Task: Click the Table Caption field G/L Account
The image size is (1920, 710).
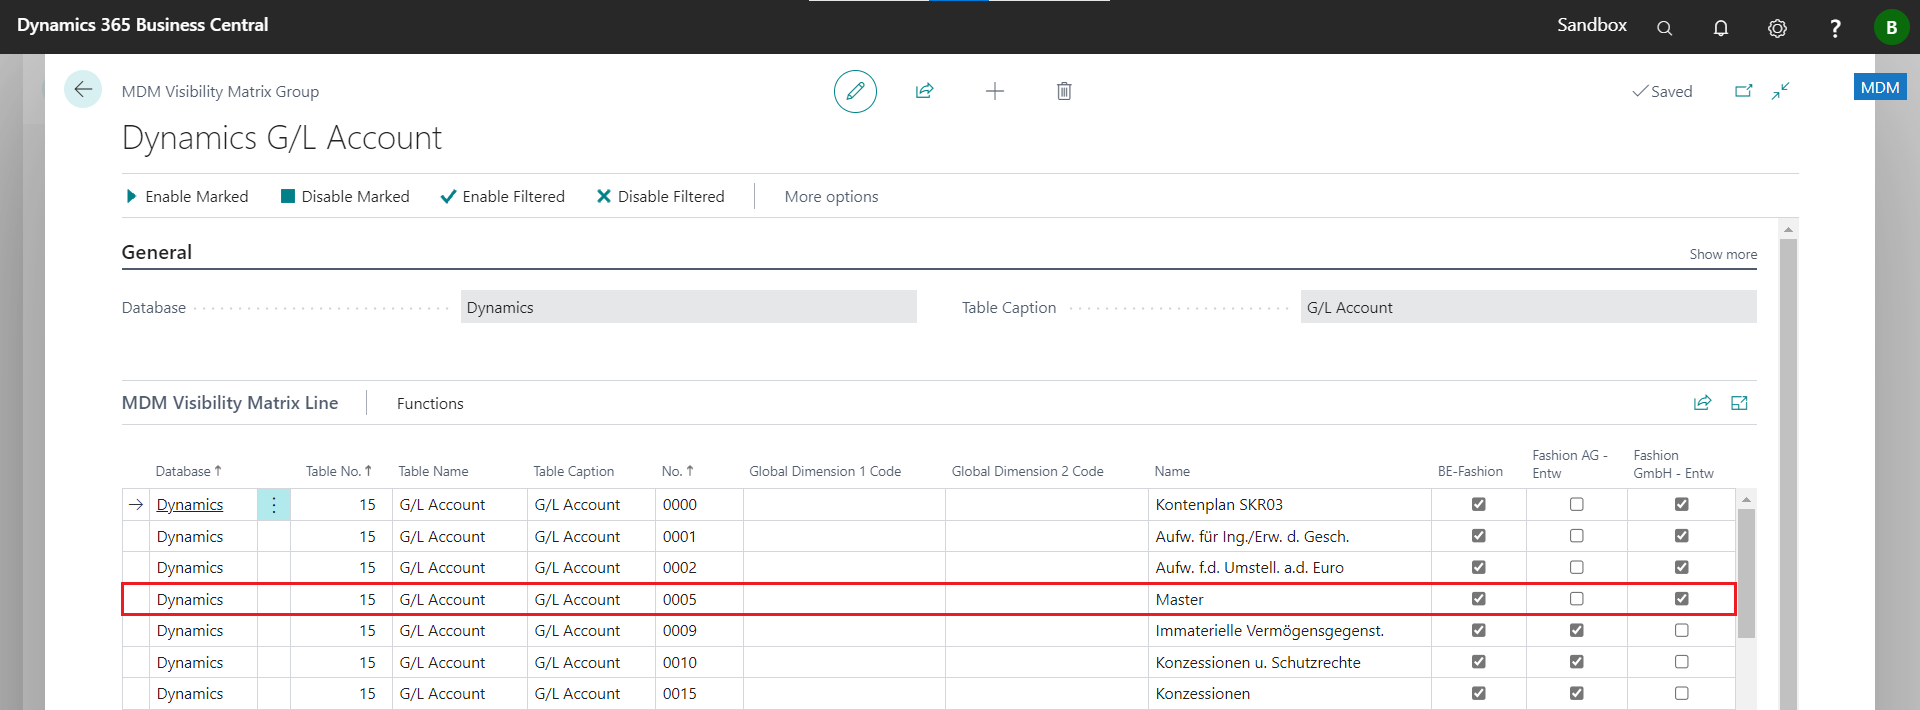Action: [x=1528, y=307]
